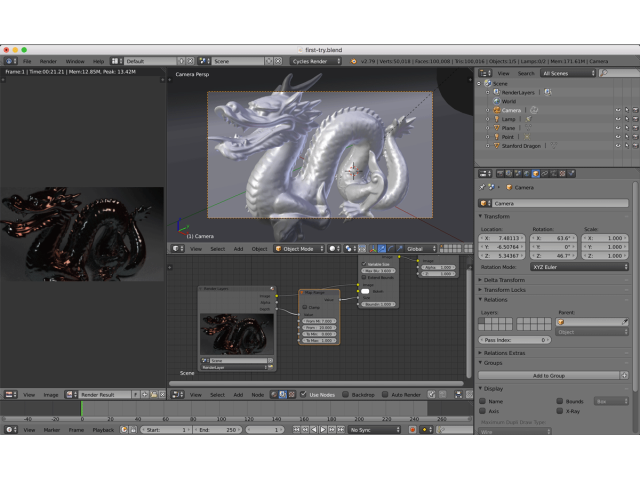Open the File menu
640x480 pixels.
[x=27, y=61]
